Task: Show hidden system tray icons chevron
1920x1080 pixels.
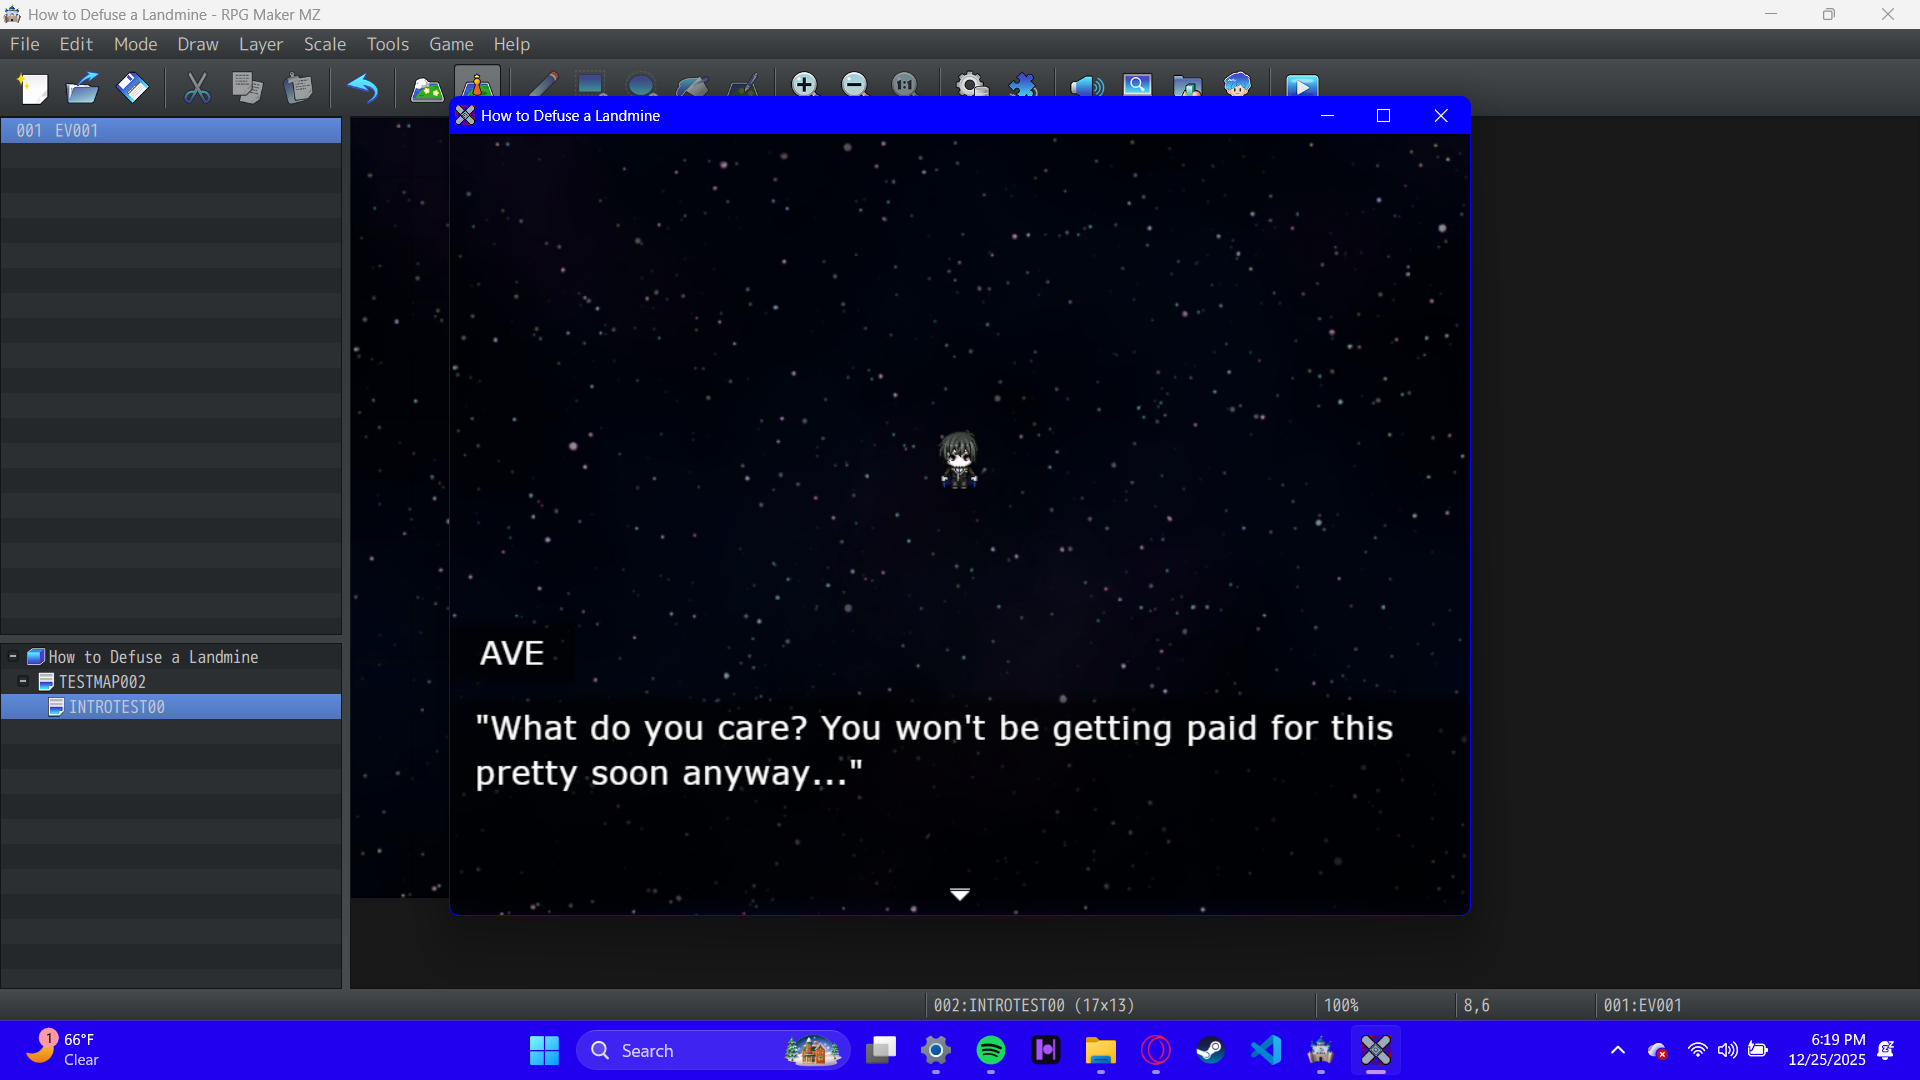Action: pyautogui.click(x=1617, y=1050)
